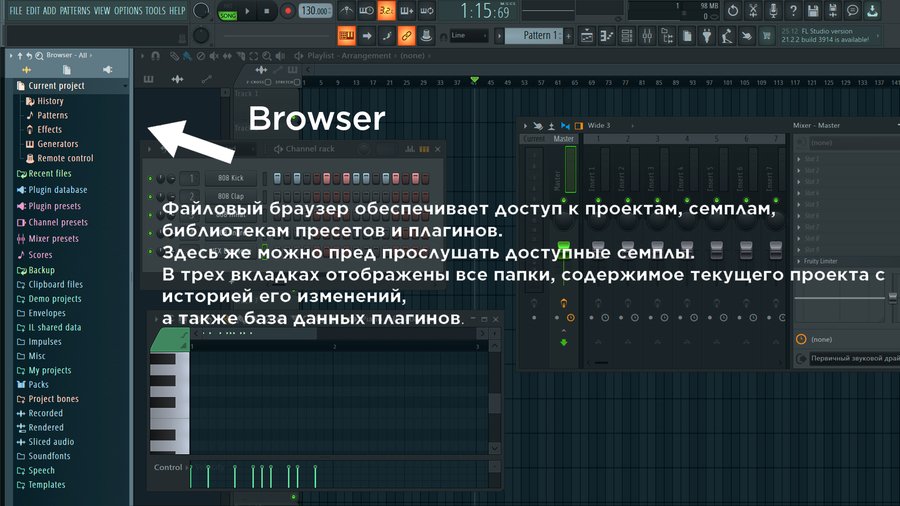Viewport: 900px width, 506px height.
Task: Open the Wide 3 mixer layout dropdown
Action: [609, 126]
